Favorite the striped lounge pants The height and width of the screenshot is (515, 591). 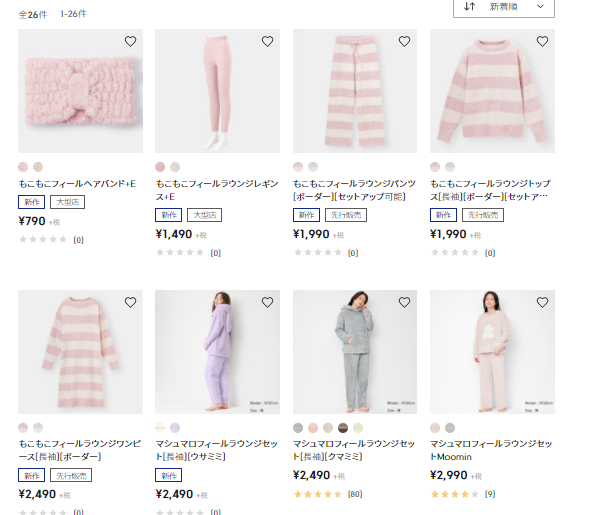click(x=404, y=41)
